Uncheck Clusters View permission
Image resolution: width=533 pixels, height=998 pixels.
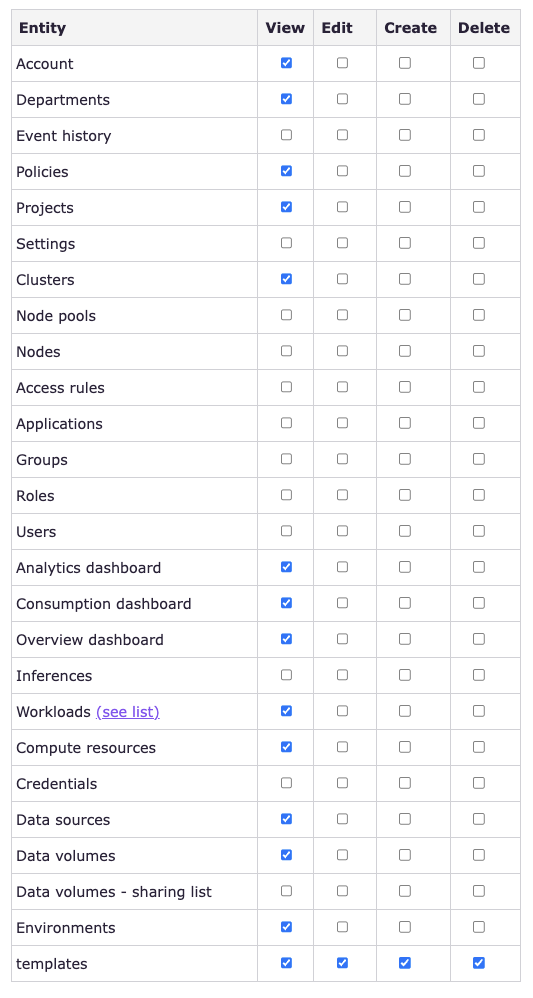pos(286,279)
